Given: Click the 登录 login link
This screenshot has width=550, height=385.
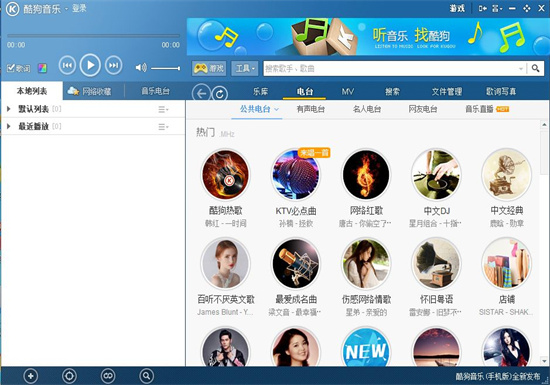Looking at the screenshot, I should (x=79, y=8).
